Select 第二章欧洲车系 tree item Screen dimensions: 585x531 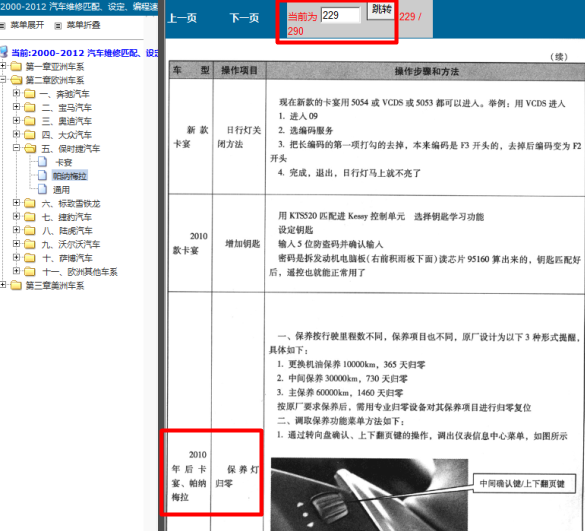[55, 80]
